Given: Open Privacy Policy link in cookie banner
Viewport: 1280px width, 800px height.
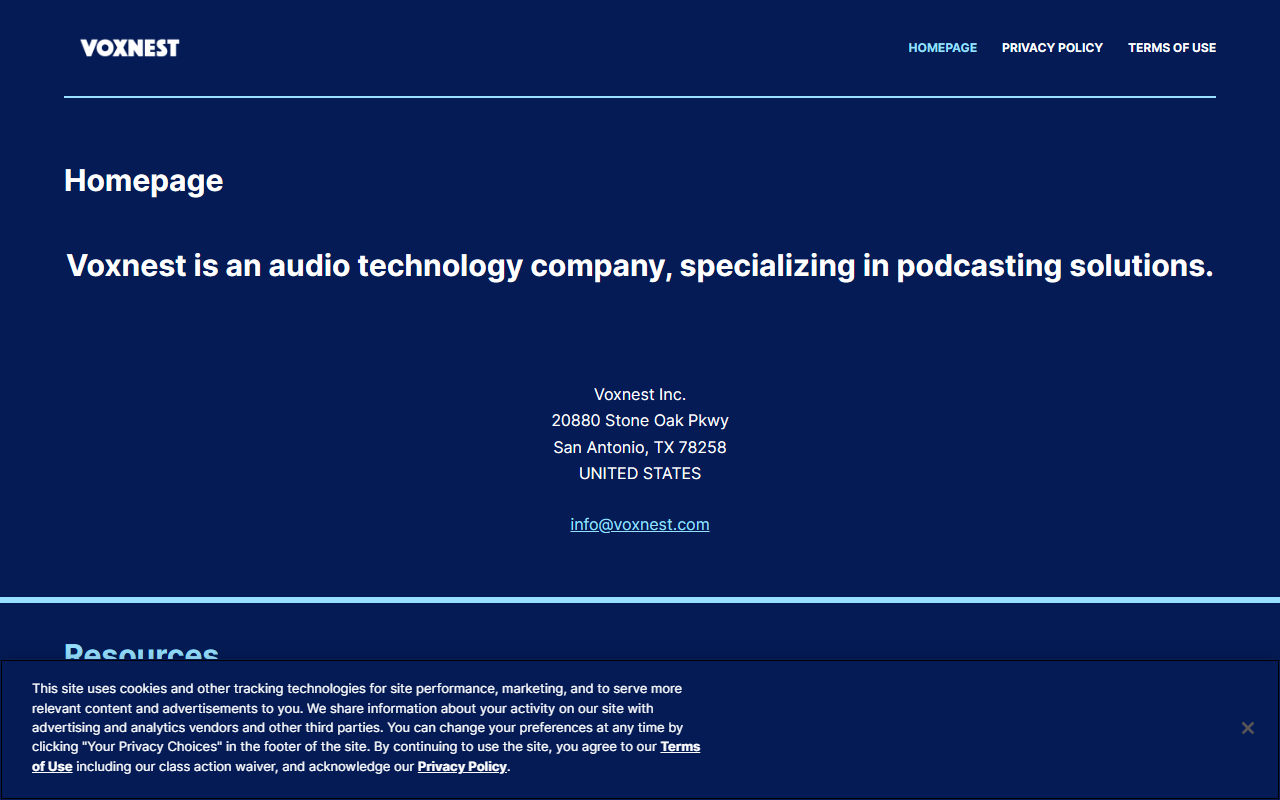Looking at the screenshot, I should [x=462, y=767].
